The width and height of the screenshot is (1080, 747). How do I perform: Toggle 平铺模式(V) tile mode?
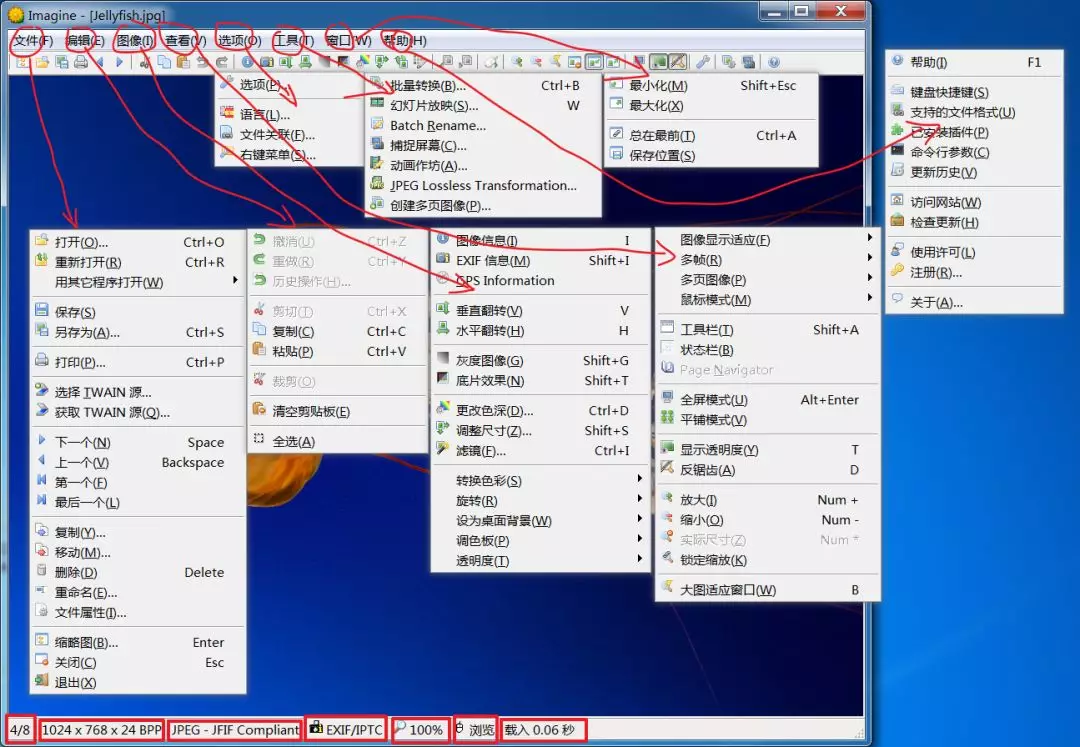pyautogui.click(x=767, y=420)
